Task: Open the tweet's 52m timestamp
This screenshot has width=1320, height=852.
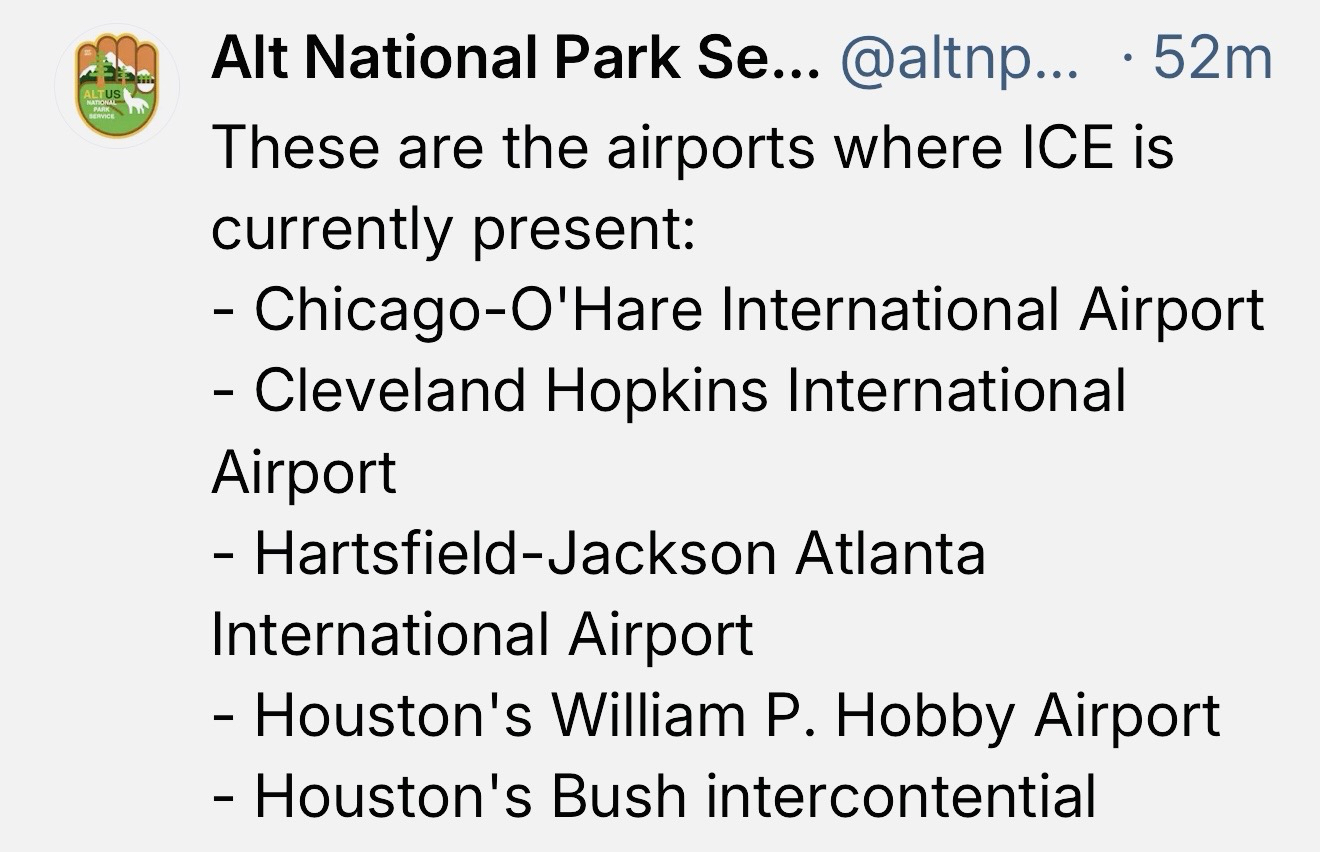Action: (x=1212, y=60)
